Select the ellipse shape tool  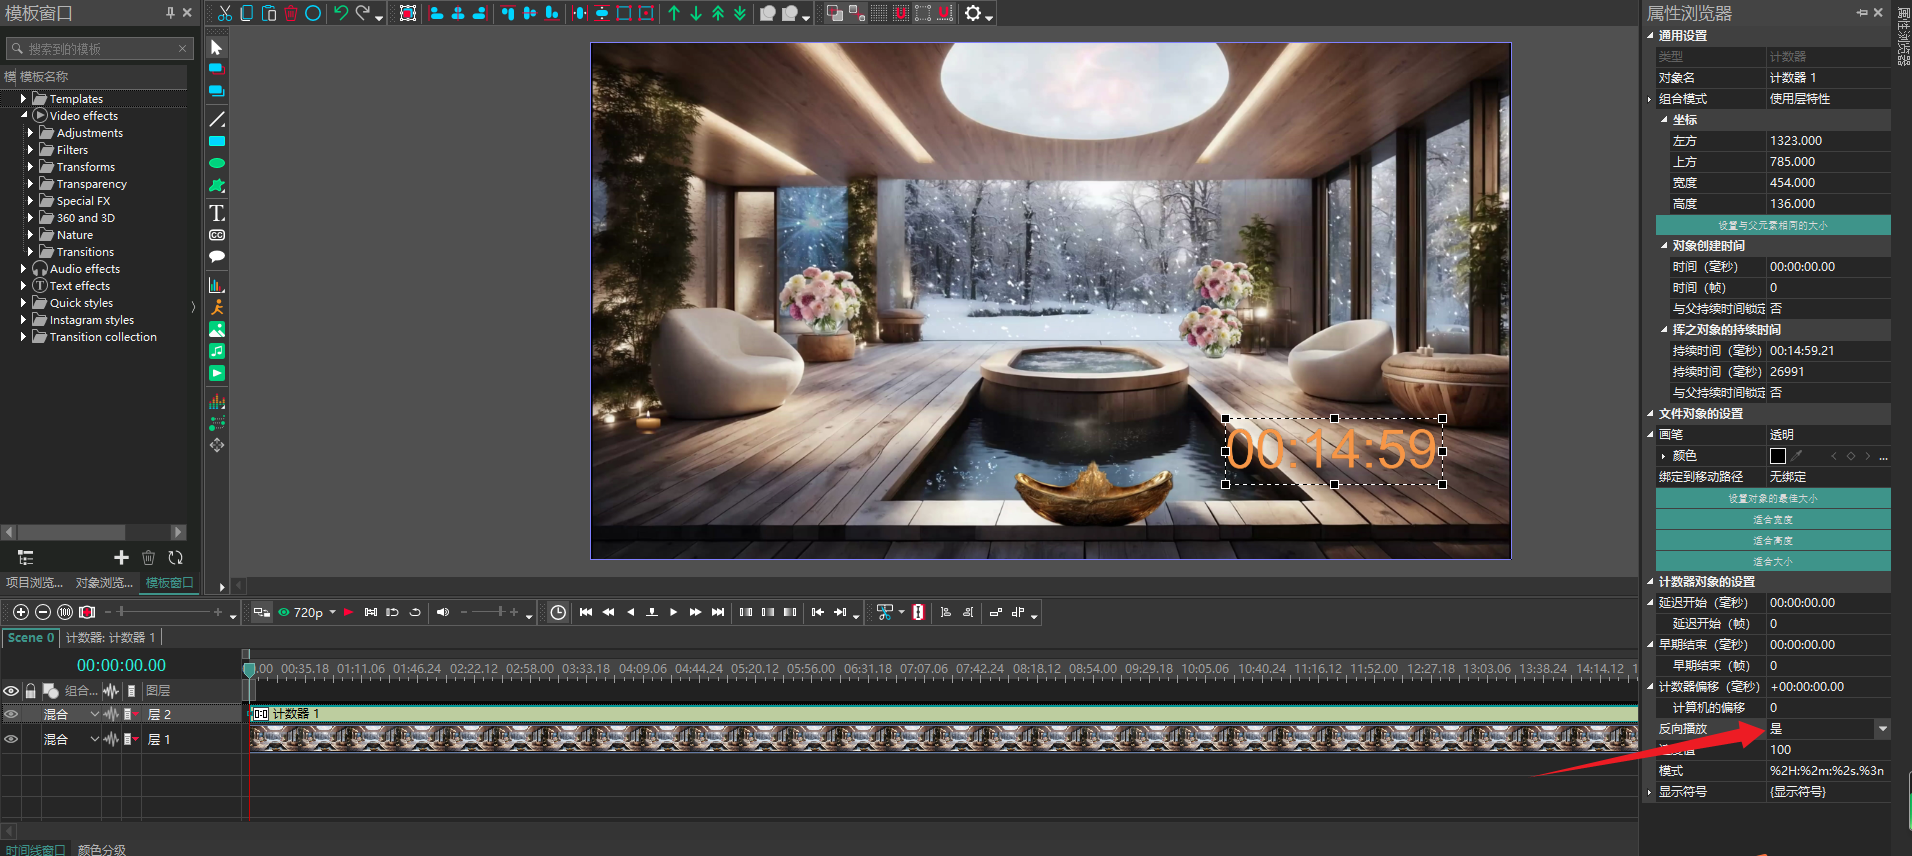217,163
